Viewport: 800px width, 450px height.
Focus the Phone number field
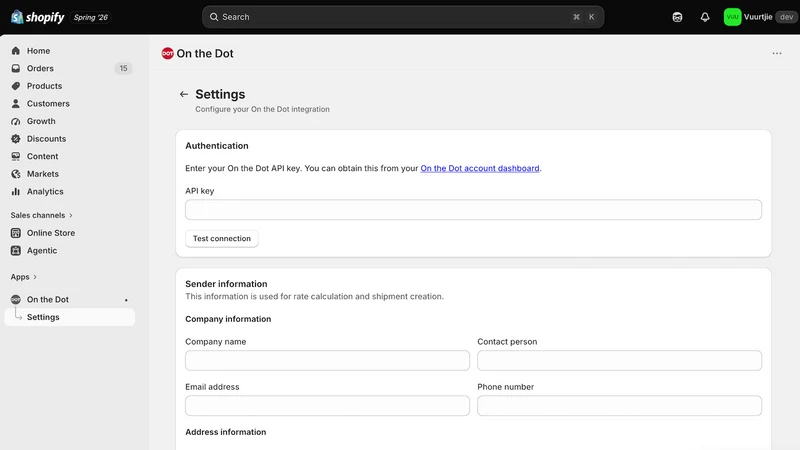point(619,406)
